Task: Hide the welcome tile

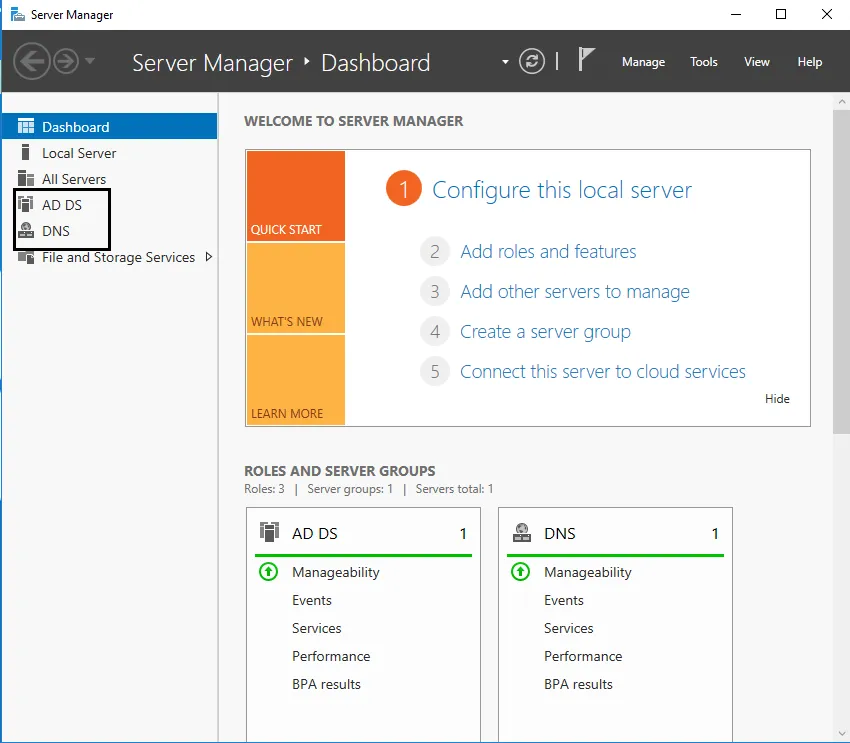Action: coord(777,399)
